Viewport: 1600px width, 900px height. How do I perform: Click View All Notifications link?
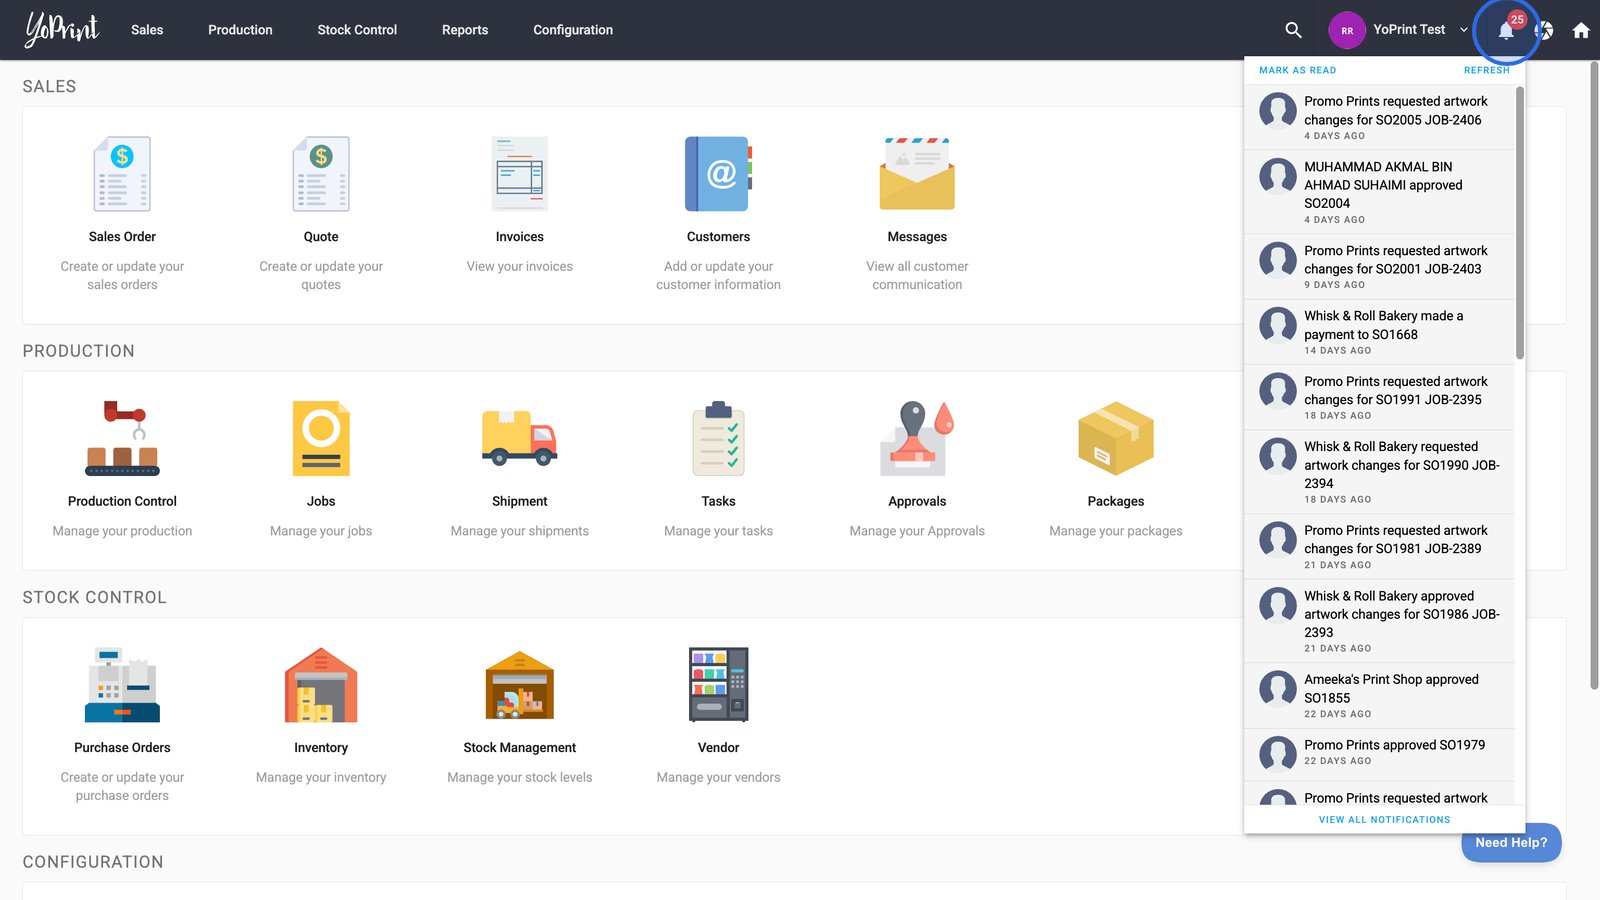[x=1384, y=820]
